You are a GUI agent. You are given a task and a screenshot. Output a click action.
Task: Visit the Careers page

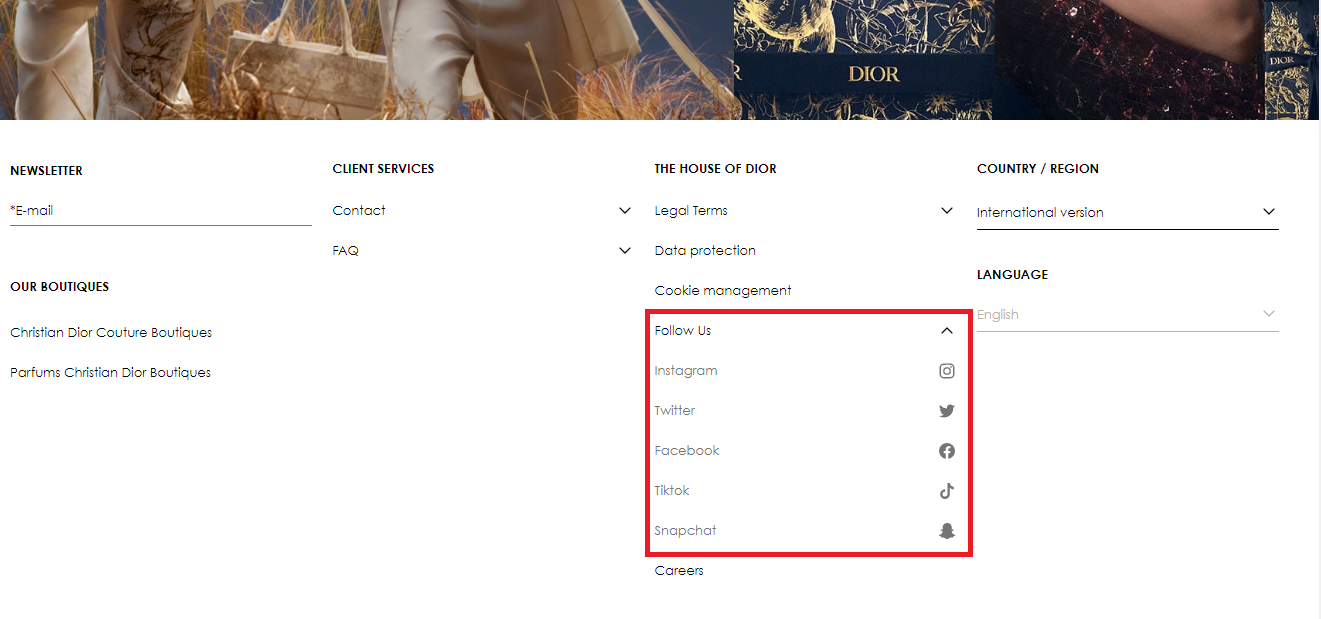point(679,571)
